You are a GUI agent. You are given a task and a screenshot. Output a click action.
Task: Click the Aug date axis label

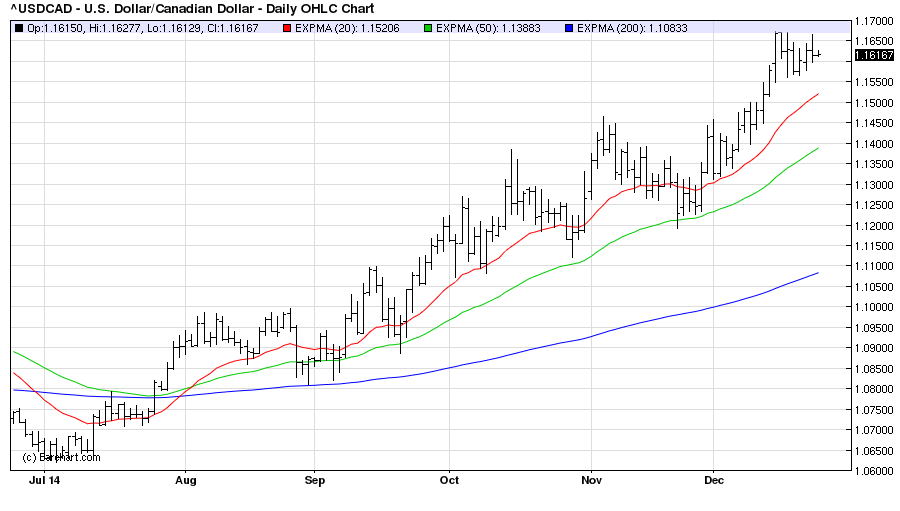point(186,481)
